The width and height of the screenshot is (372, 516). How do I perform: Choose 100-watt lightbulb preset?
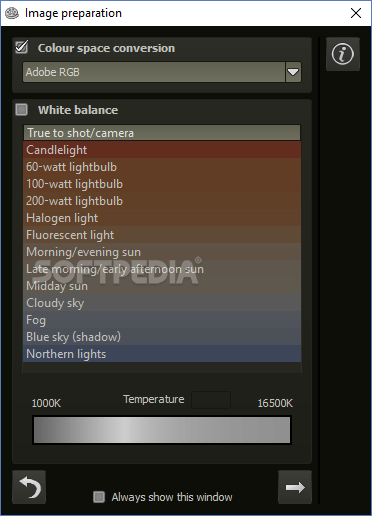(x=162, y=184)
